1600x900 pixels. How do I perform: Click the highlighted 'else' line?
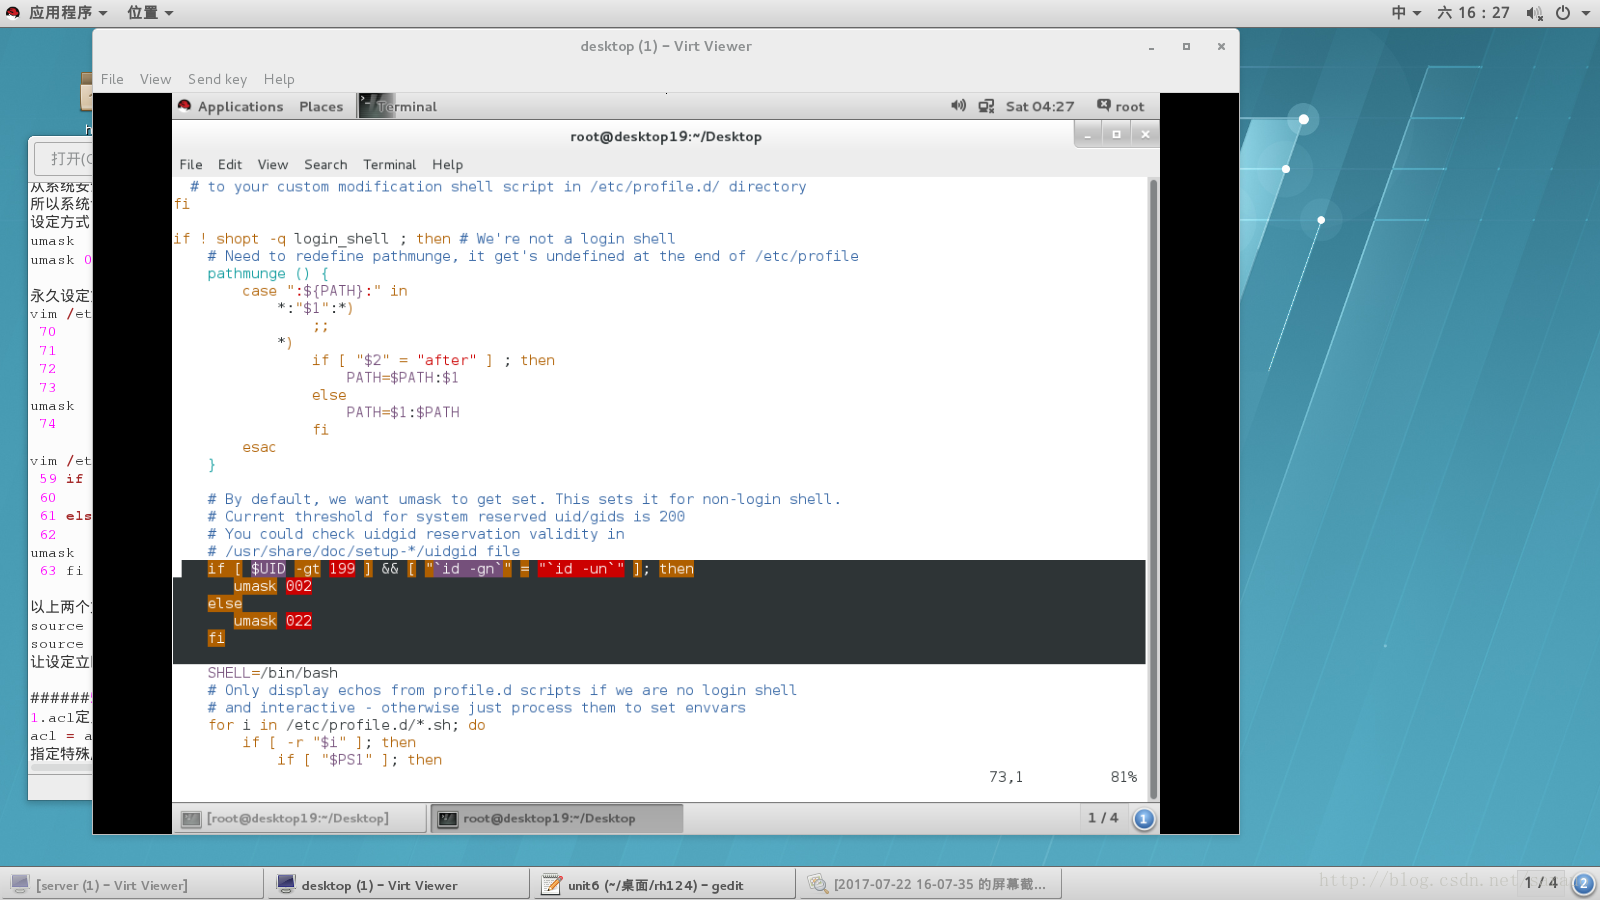(225, 603)
